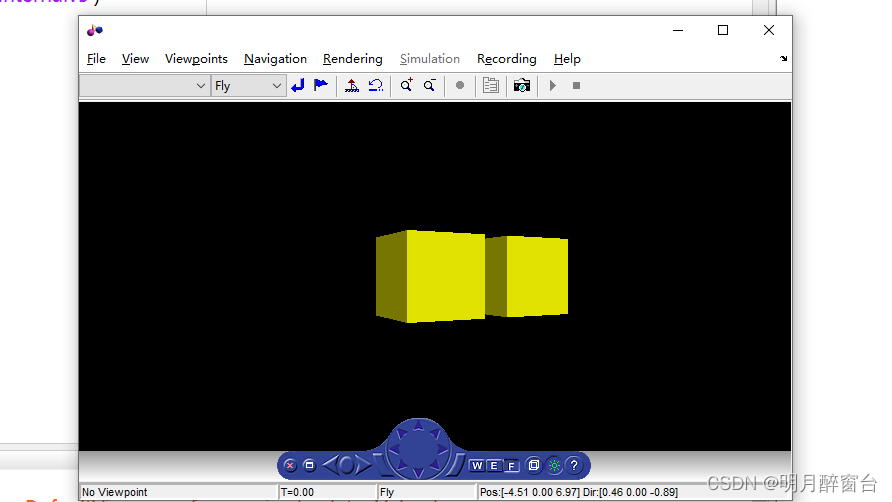Open the viewpoint selection dropdown in the toolbar
892x502 pixels.
144,86
